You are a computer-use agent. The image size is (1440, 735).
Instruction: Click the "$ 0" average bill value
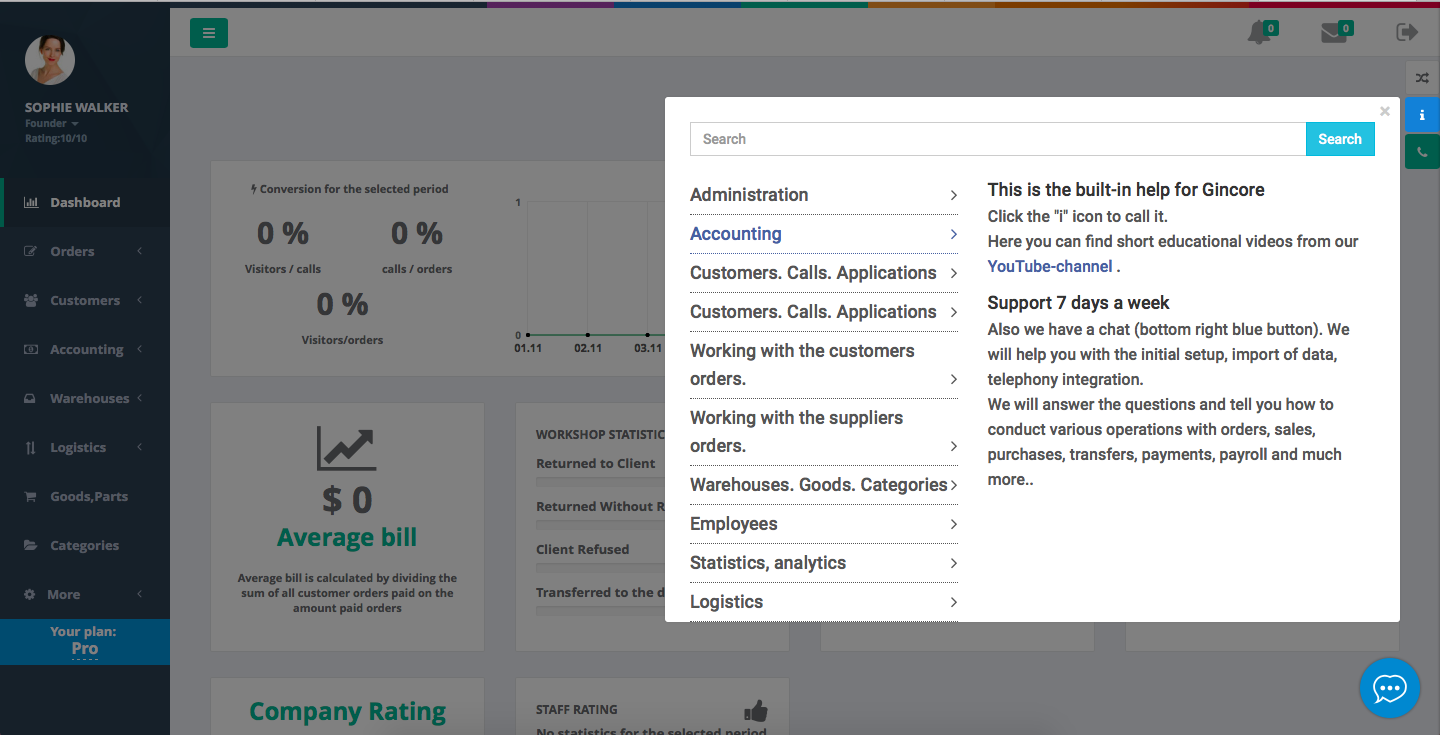coord(347,499)
